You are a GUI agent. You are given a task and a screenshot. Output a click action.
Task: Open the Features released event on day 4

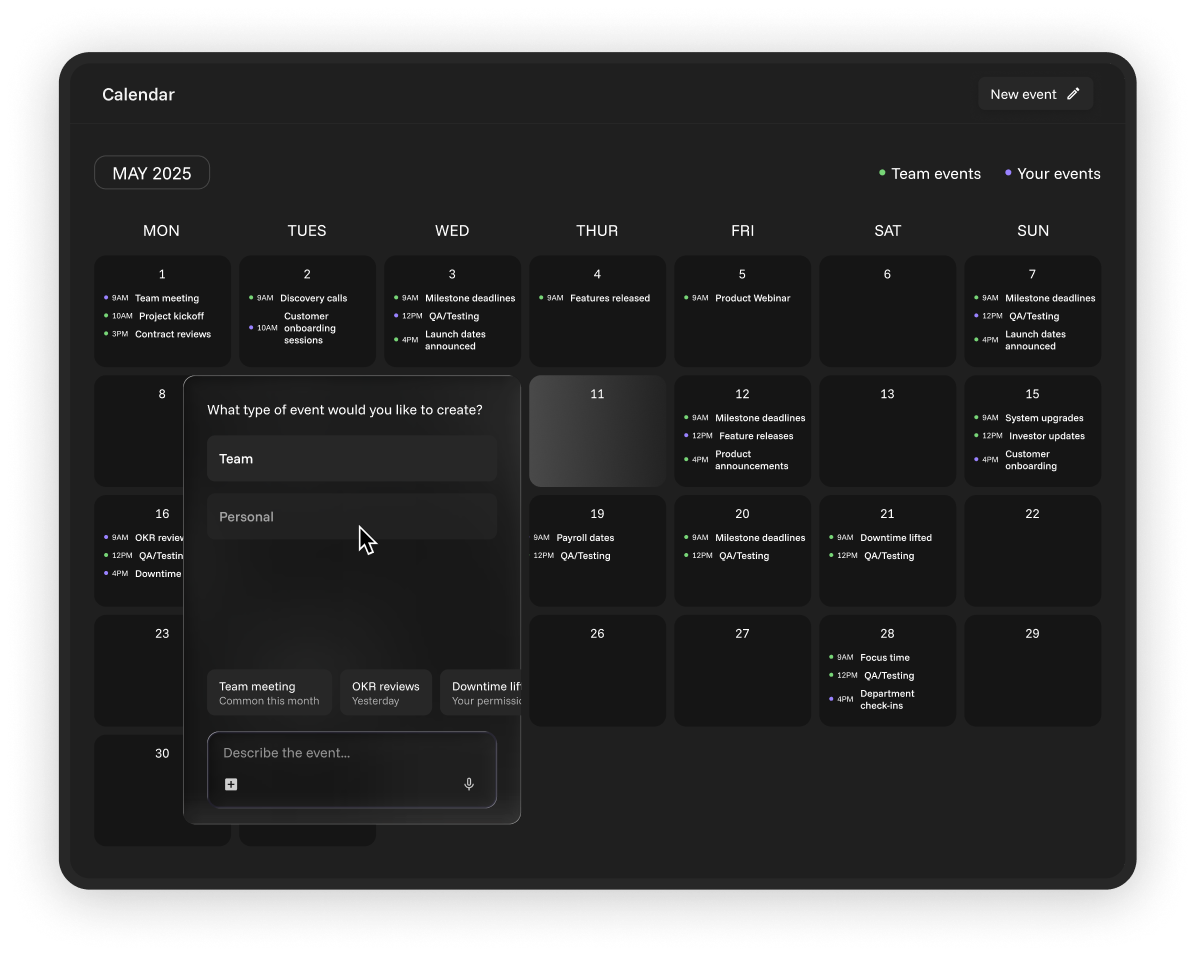pyautogui.click(x=609, y=298)
